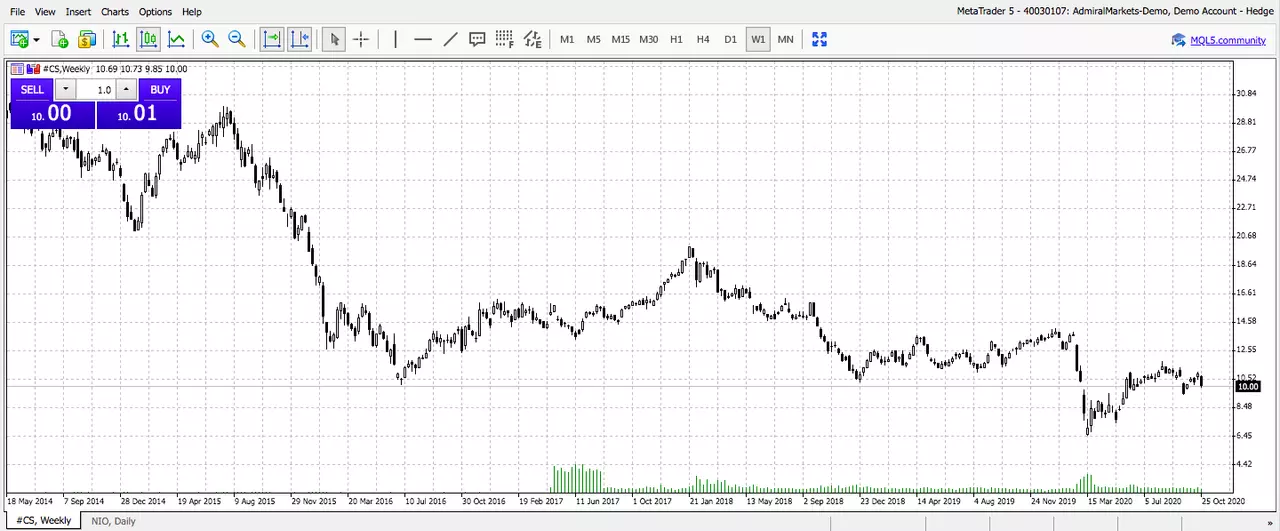Switch chart to bar chart icon
The image size is (1280, 531).
point(121,39)
